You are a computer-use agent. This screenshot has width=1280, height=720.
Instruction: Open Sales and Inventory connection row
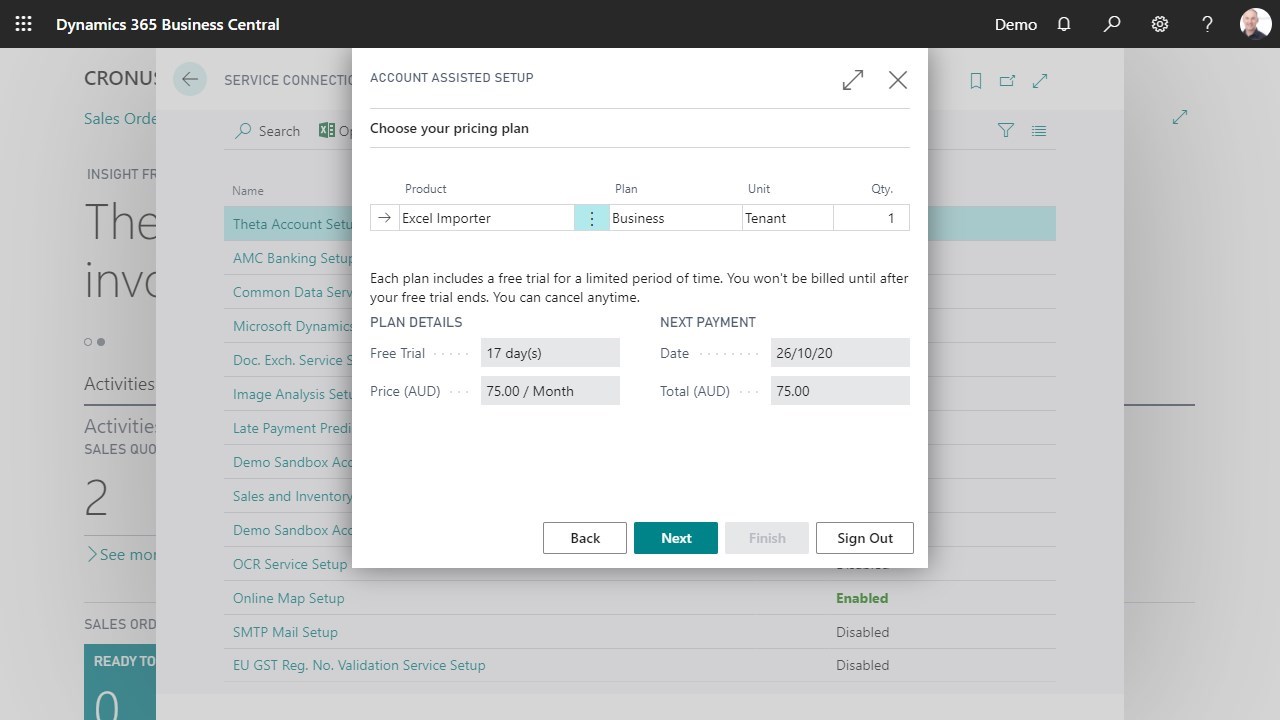(292, 496)
